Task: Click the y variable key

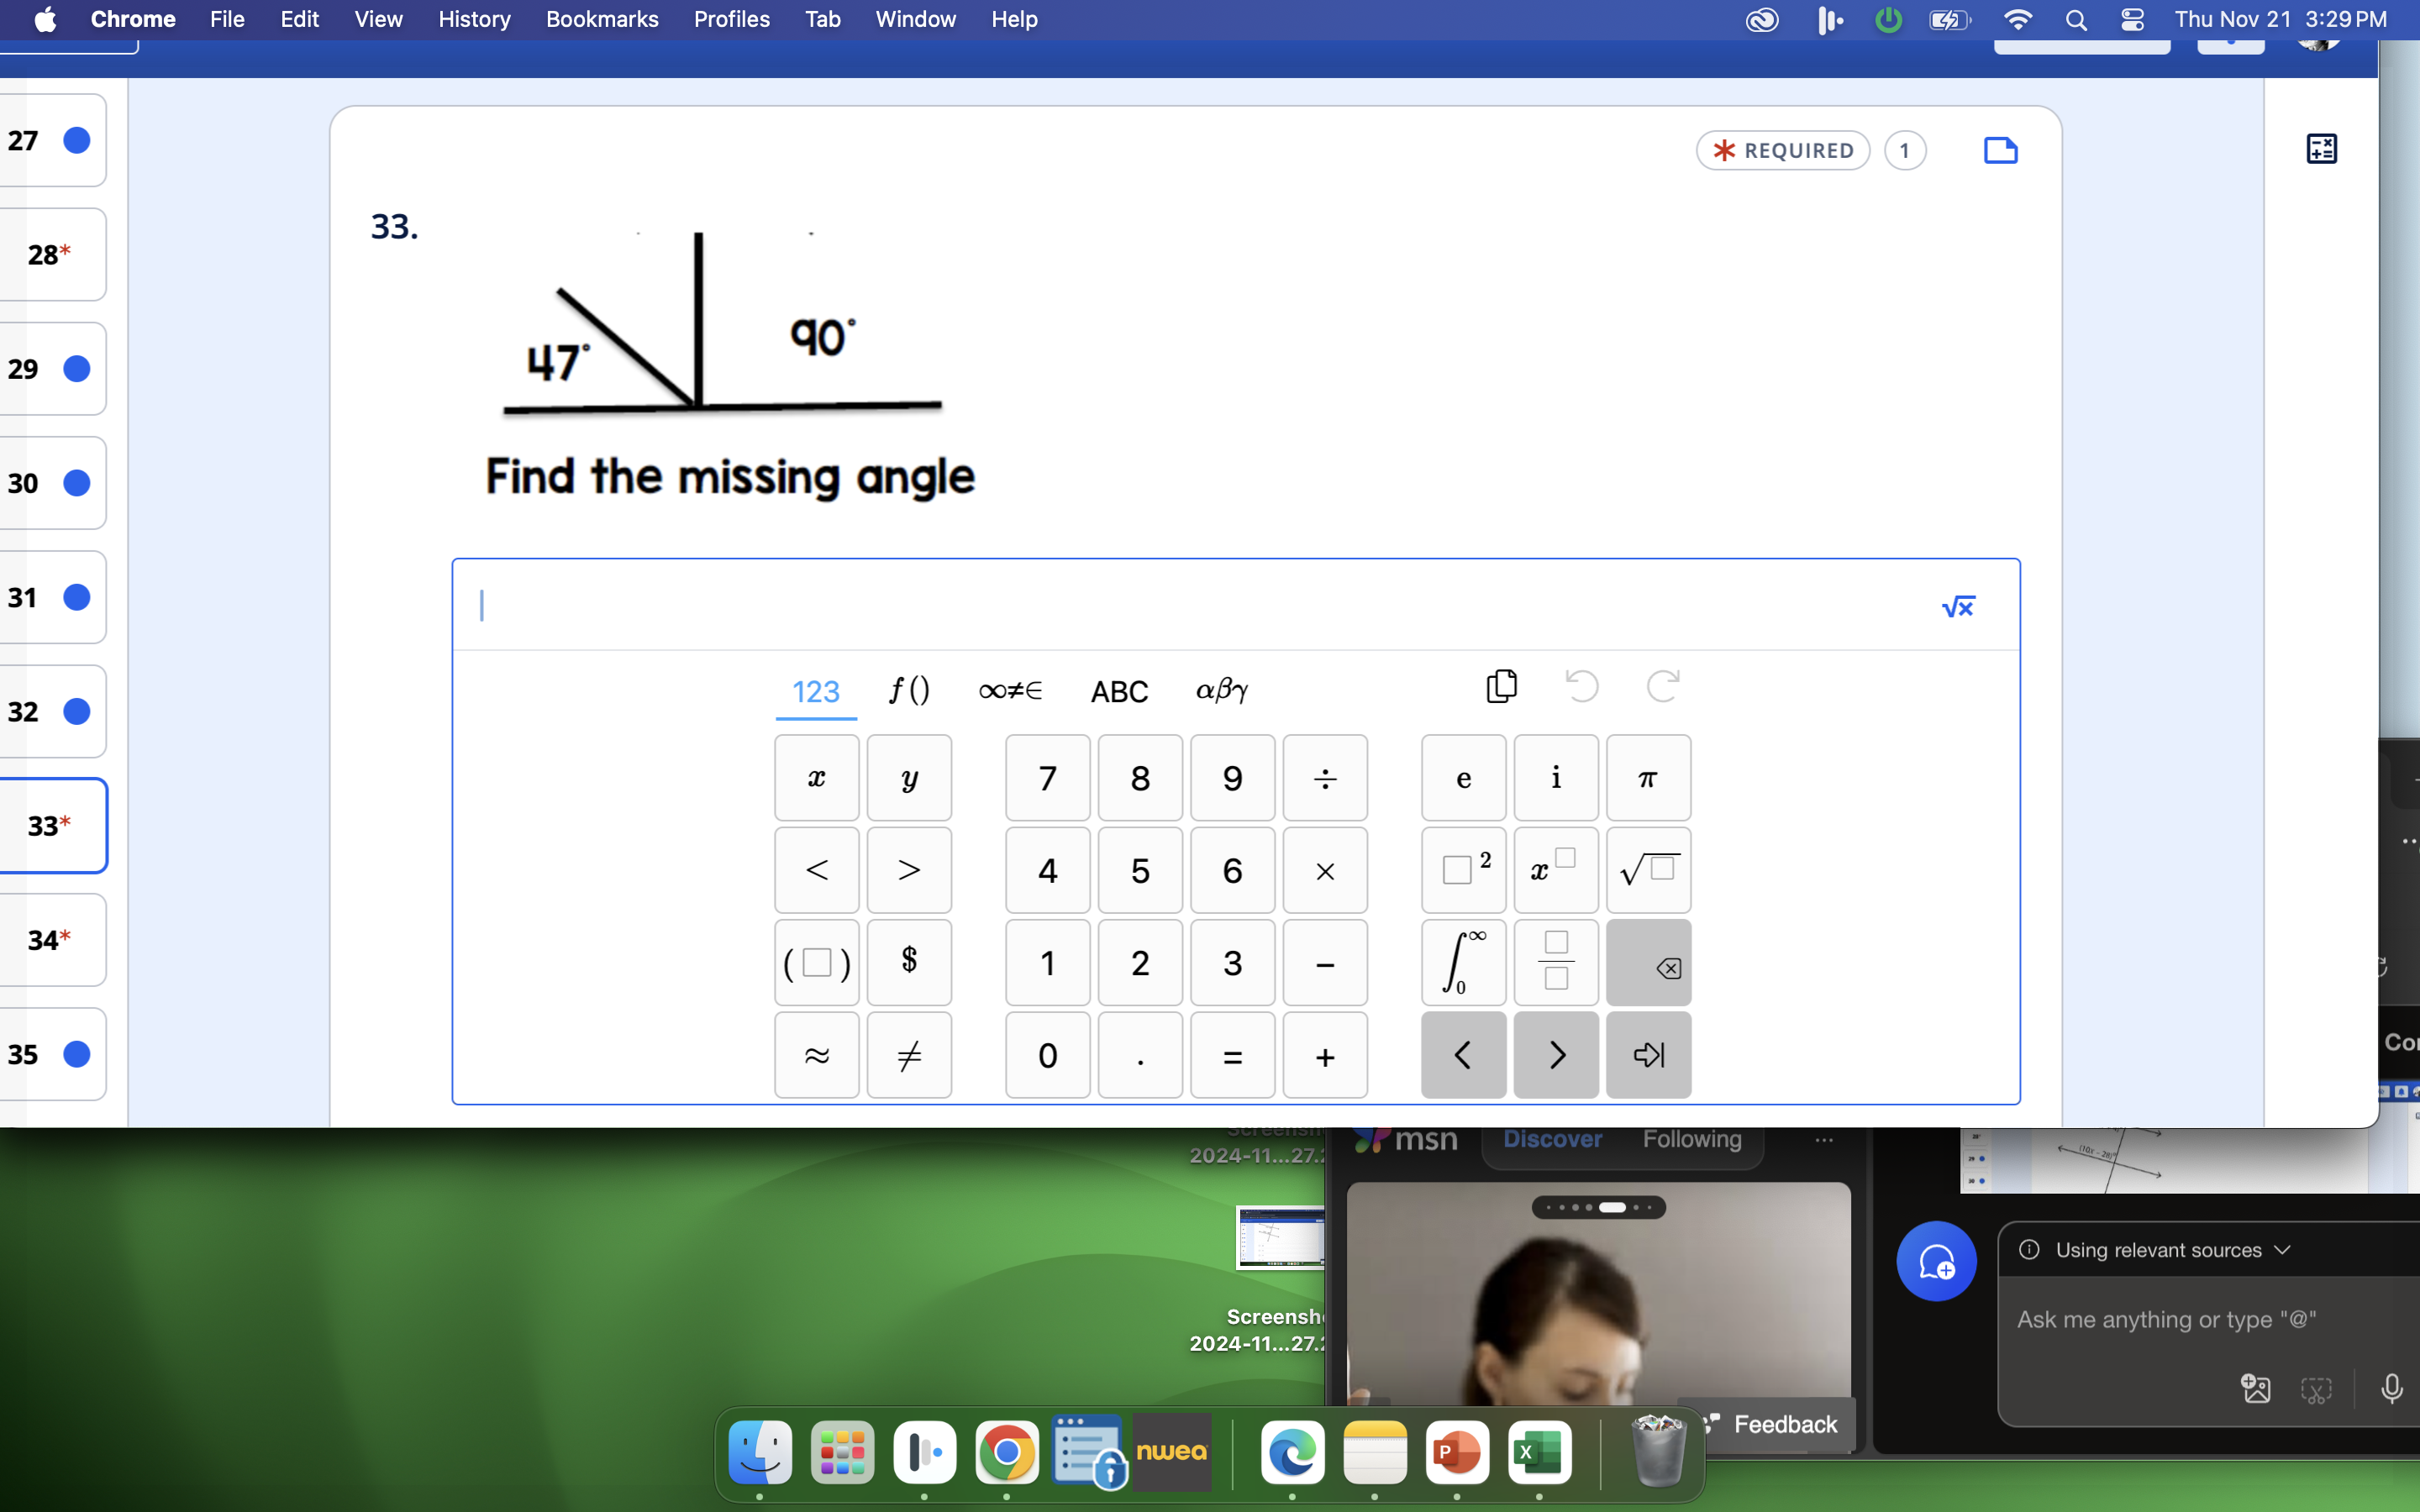Action: pyautogui.click(x=909, y=778)
